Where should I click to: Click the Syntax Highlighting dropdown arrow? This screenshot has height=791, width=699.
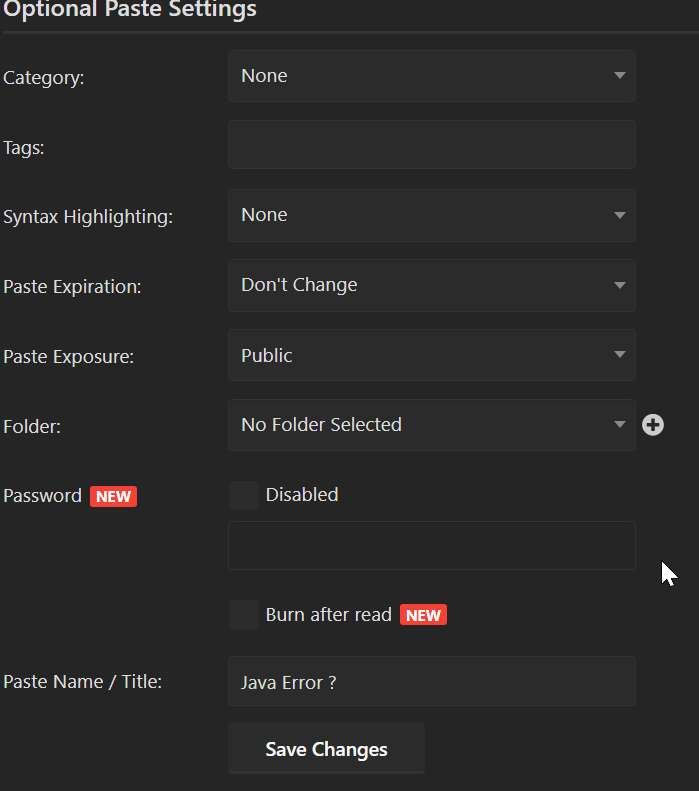[619, 215]
